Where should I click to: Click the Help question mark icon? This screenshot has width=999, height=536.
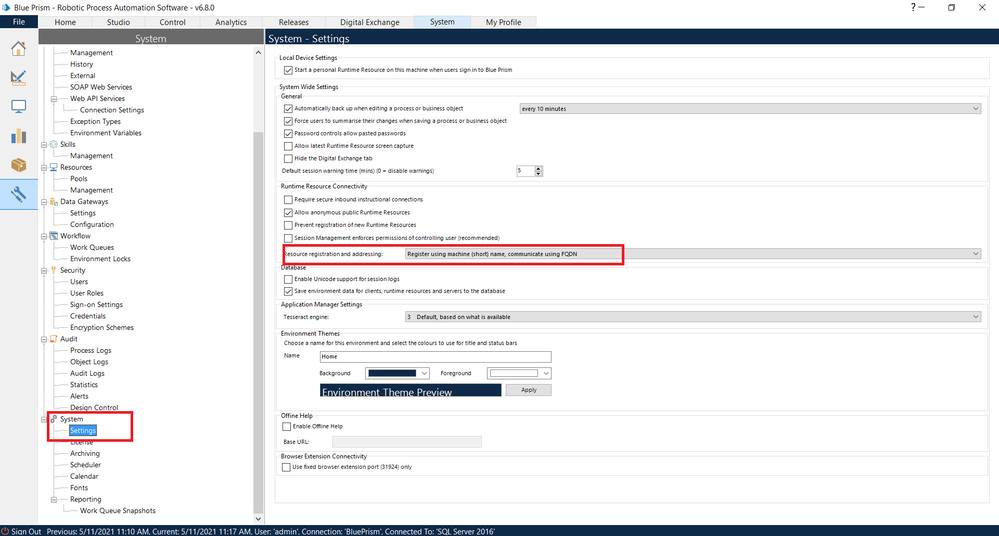click(x=913, y=8)
